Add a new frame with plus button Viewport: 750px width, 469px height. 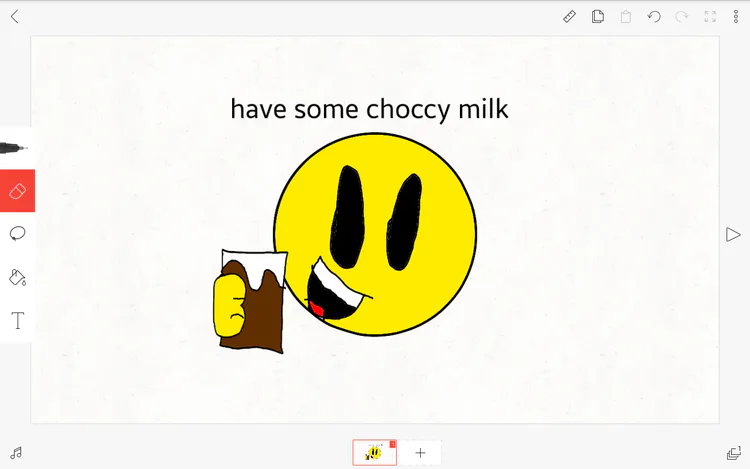pyautogui.click(x=420, y=453)
